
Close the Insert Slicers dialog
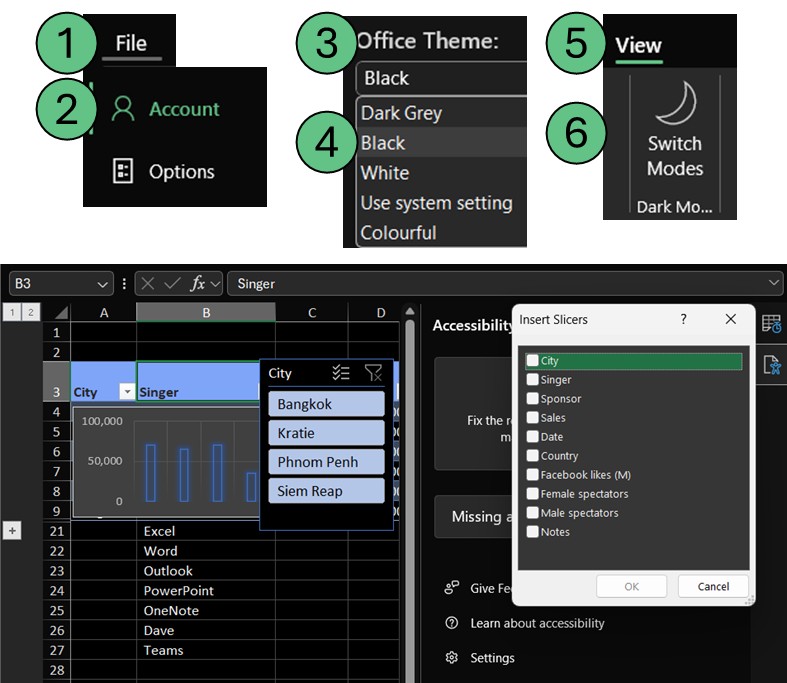[731, 319]
